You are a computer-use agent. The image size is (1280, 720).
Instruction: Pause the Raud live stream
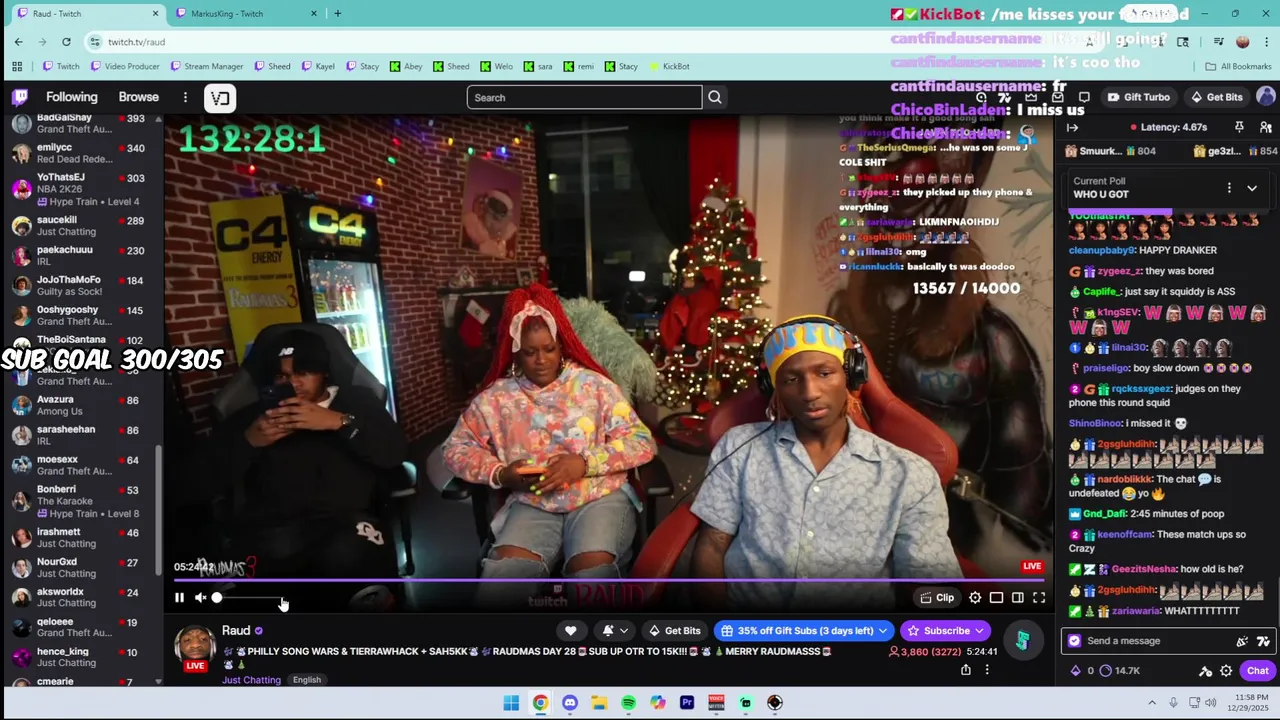(x=179, y=598)
